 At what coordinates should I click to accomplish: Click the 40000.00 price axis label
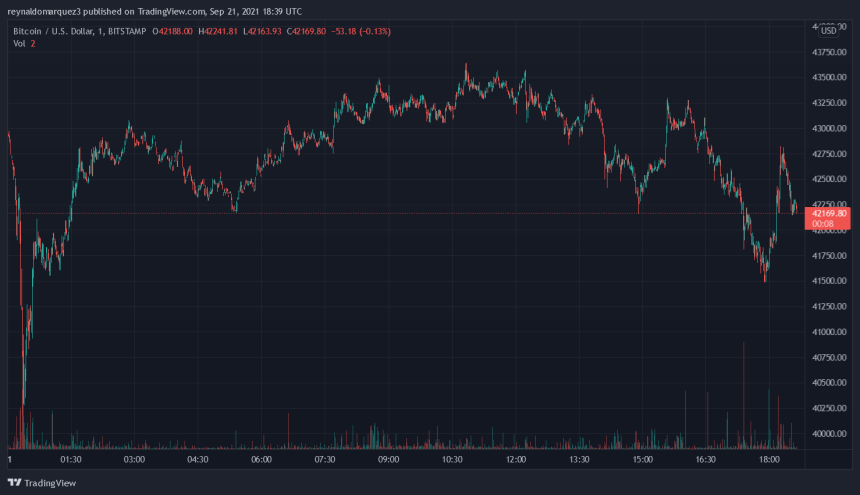[829, 434]
